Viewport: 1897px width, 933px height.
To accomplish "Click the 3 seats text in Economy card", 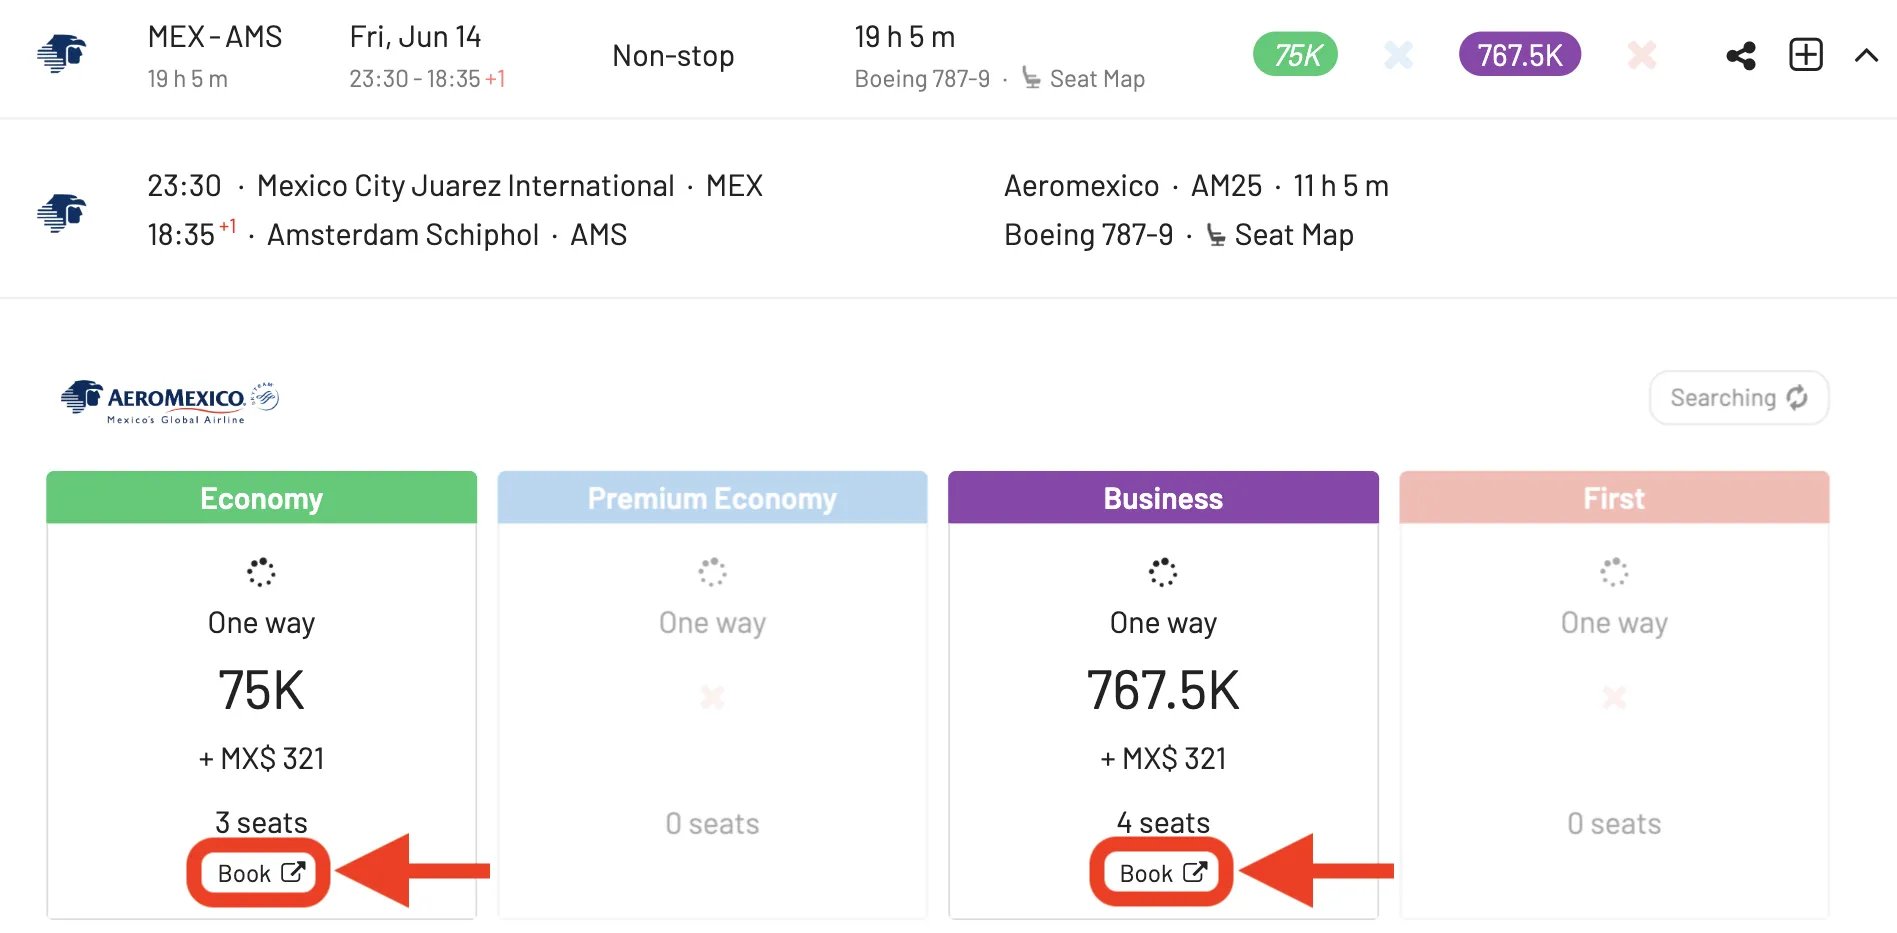I will tap(261, 822).
